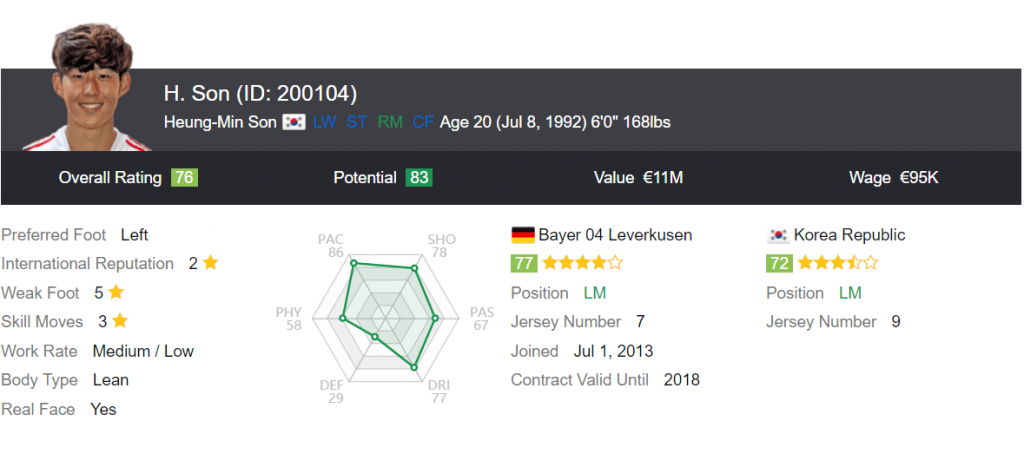Open the Bayer 04 Leverkusen club link
Screen dimensions: 1024x454
(615, 235)
